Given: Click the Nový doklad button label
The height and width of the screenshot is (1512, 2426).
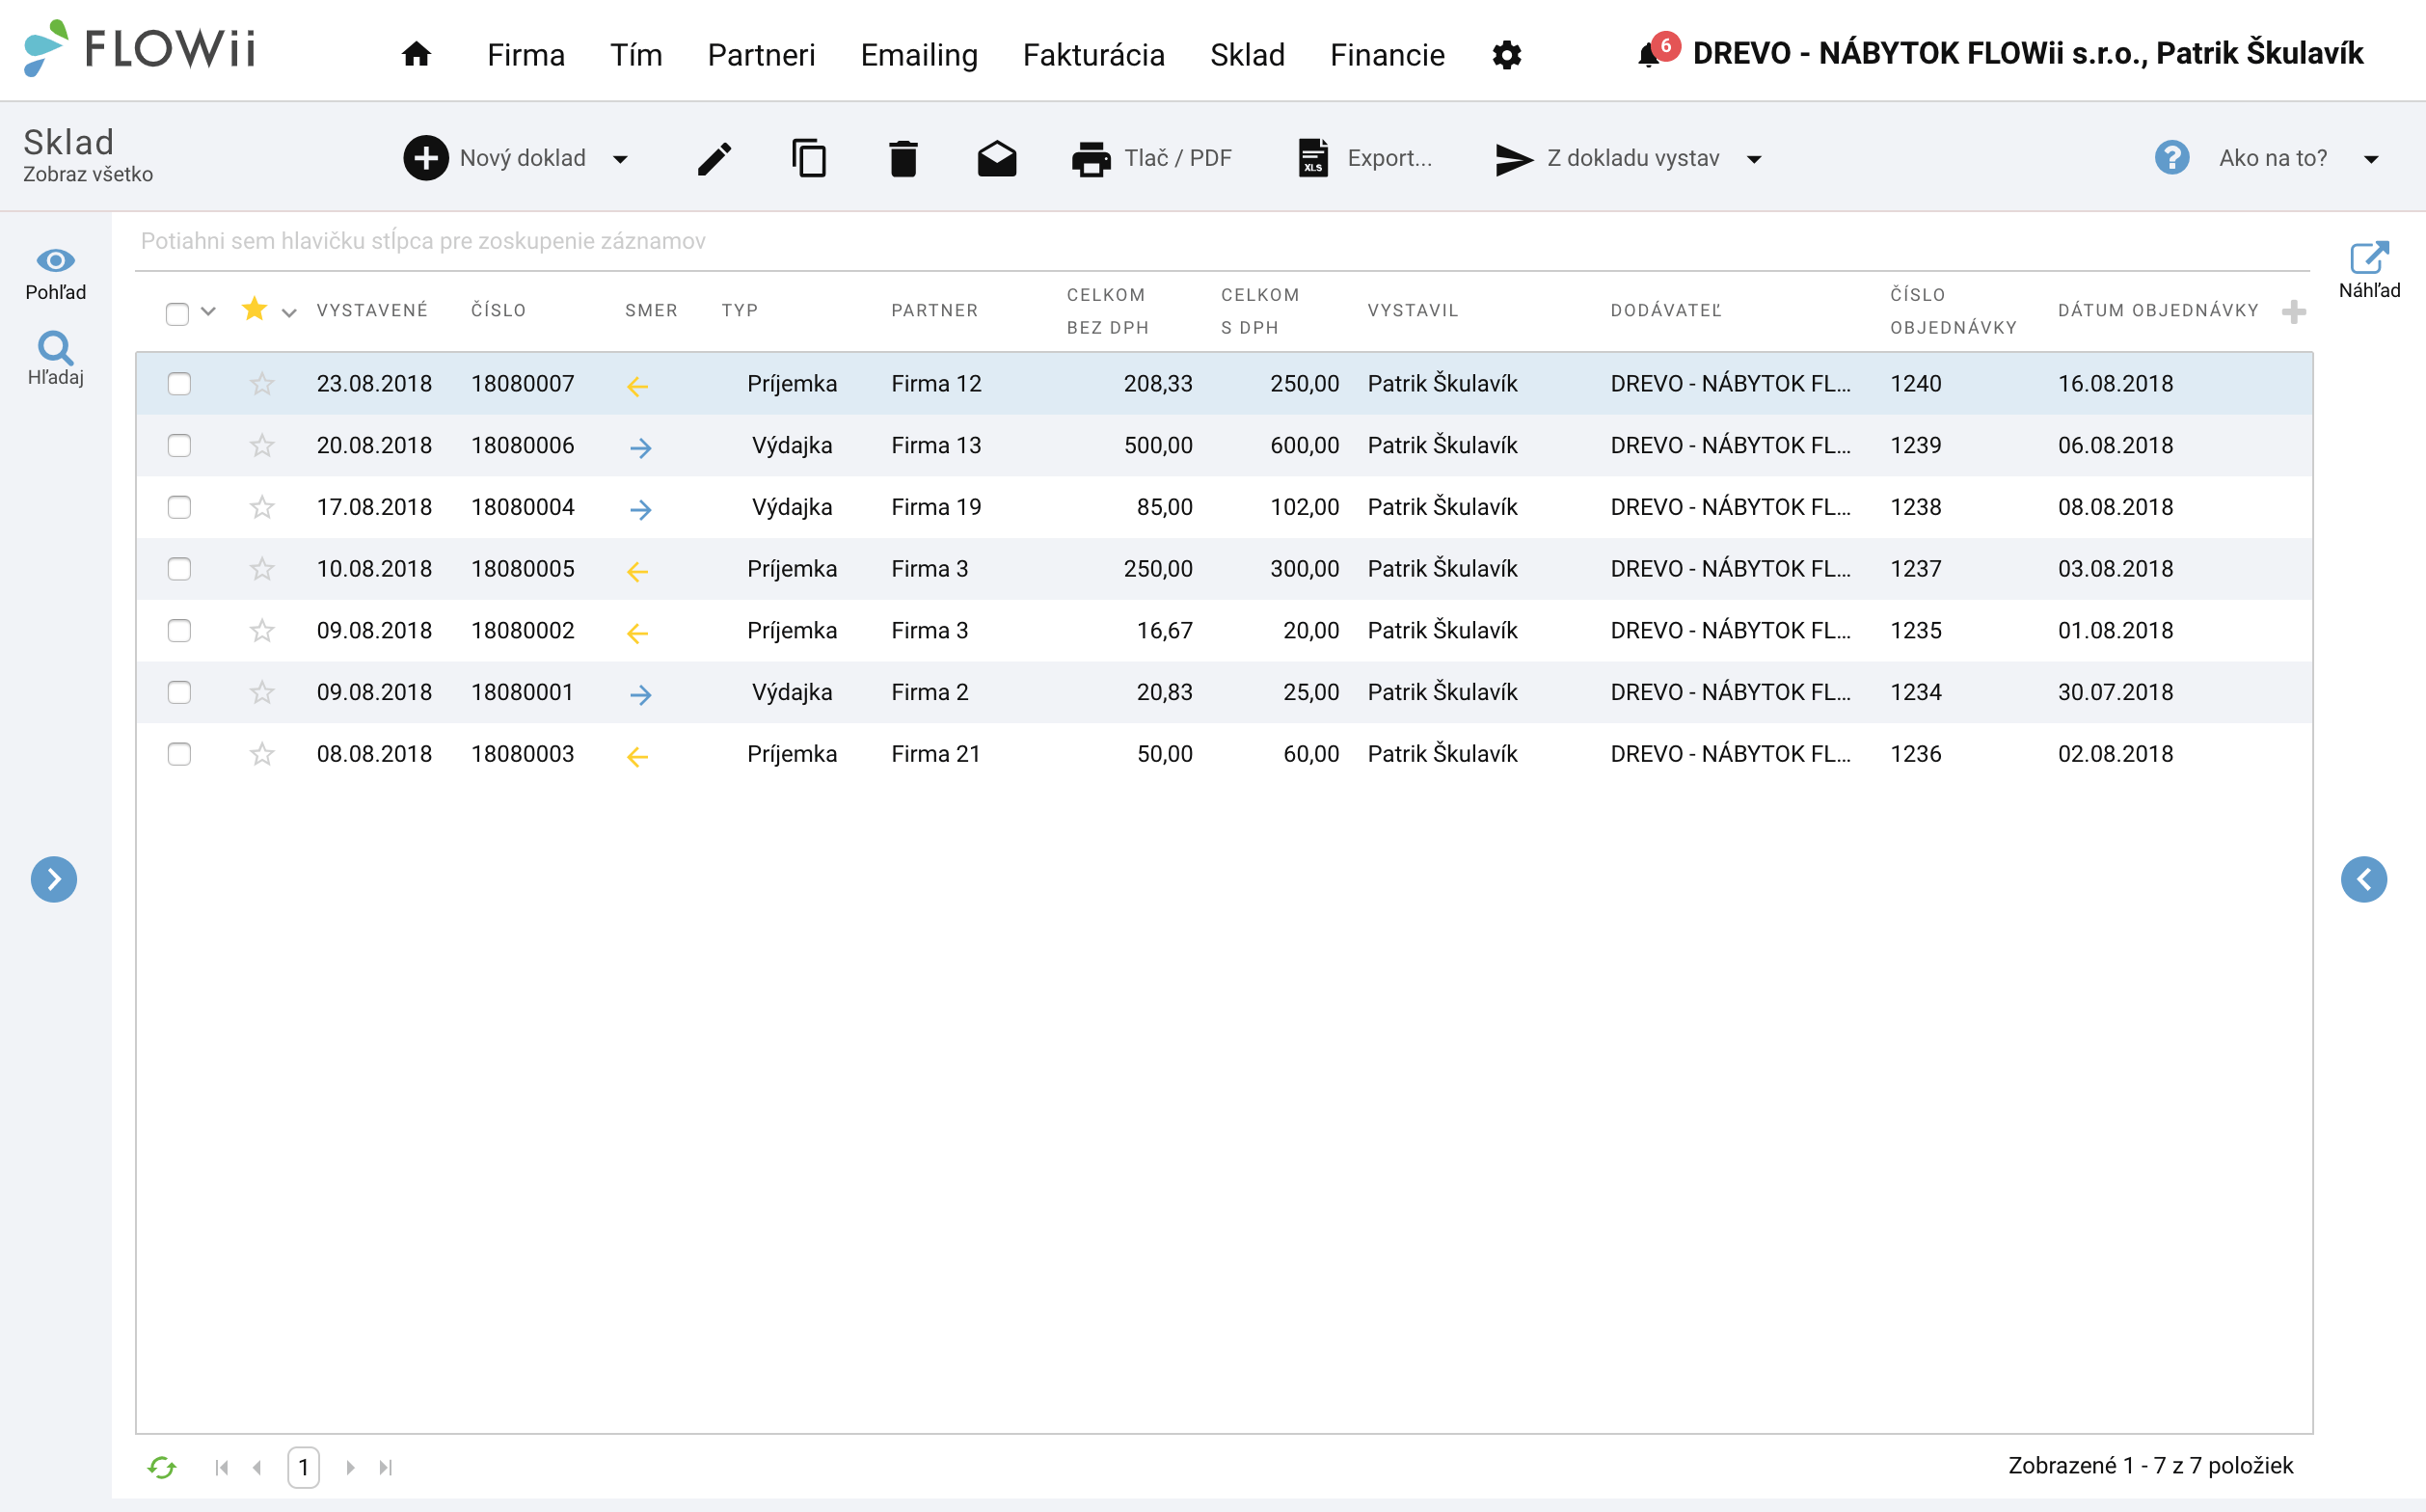Looking at the screenshot, I should [x=522, y=158].
